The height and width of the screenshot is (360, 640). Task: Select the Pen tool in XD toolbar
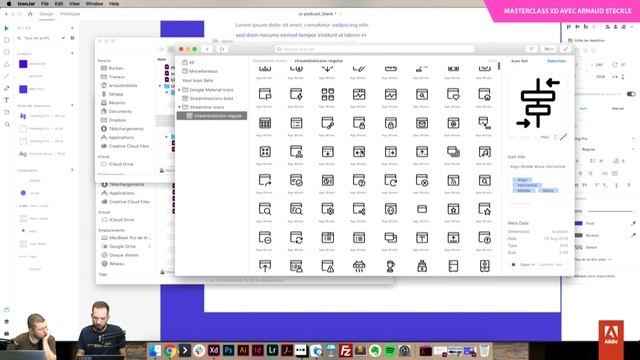pyautogui.click(x=6, y=88)
